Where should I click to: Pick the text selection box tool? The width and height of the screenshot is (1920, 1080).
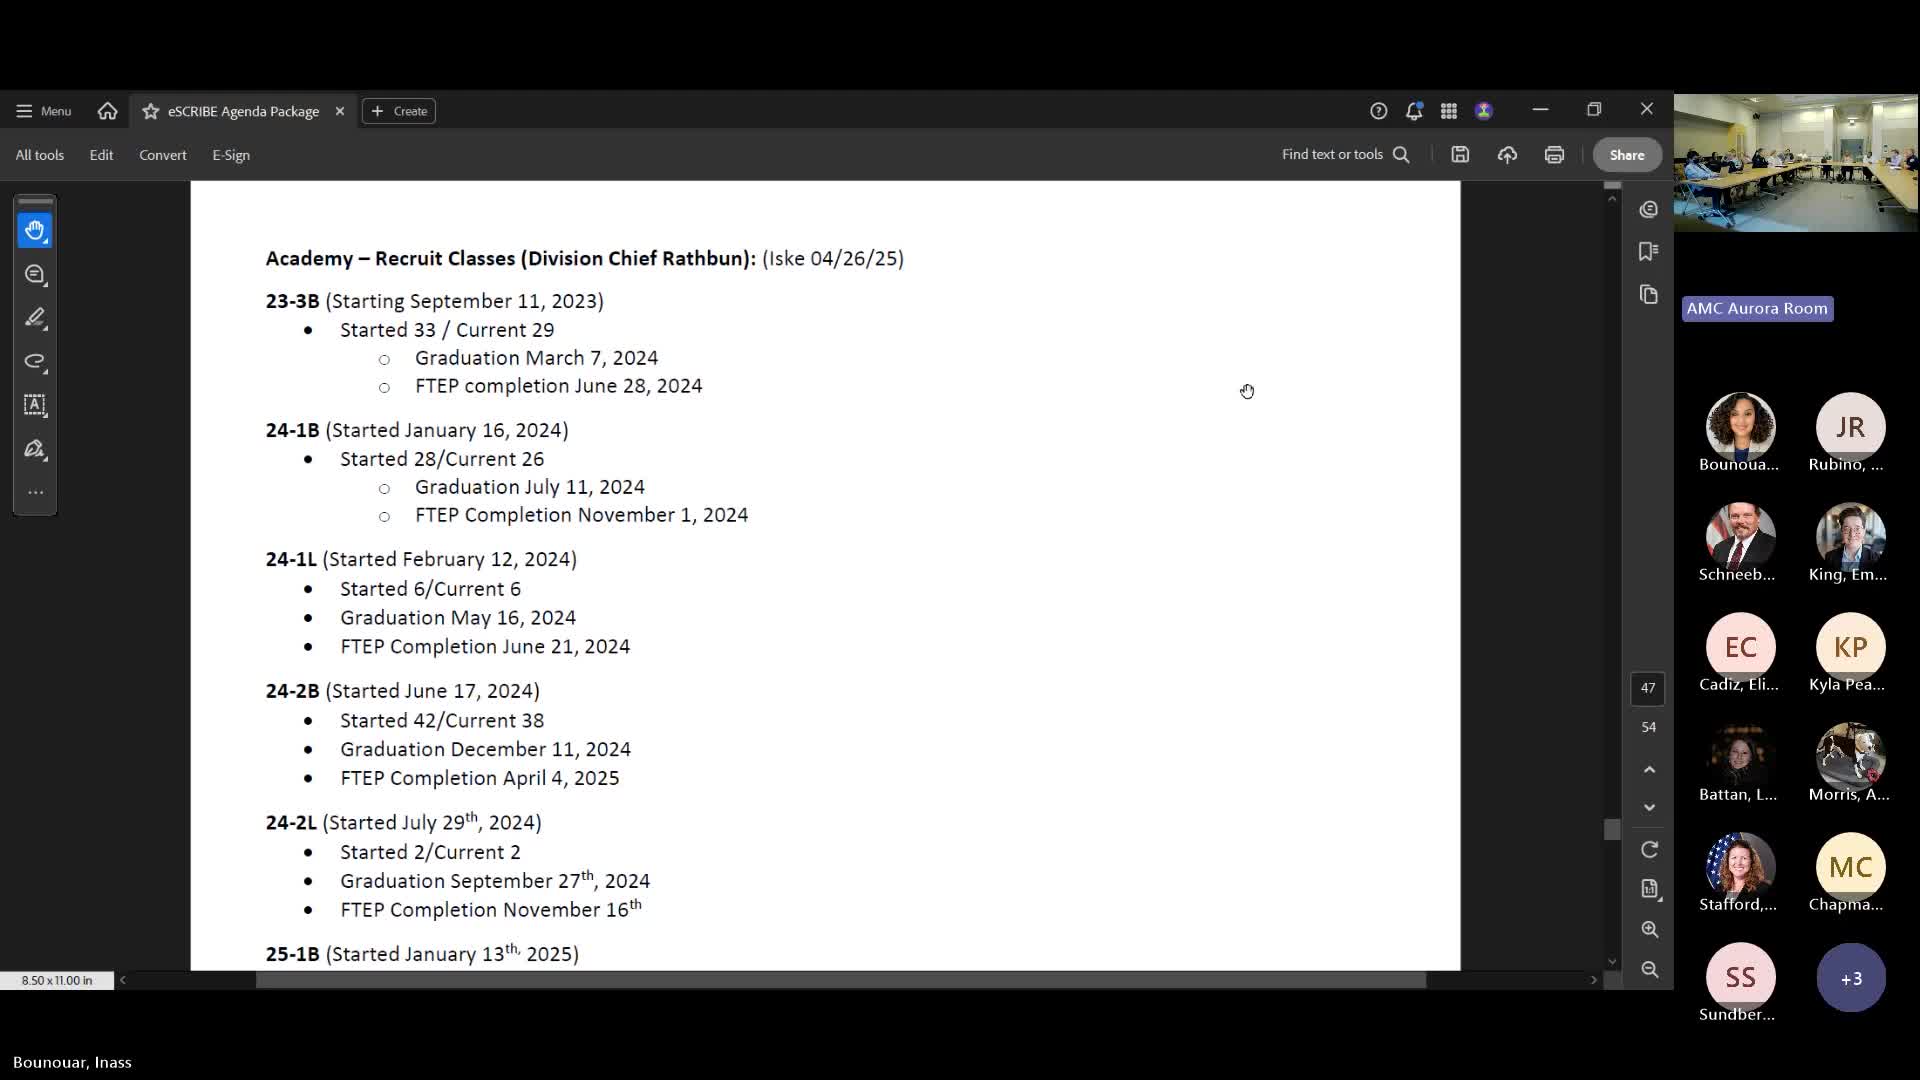pos(35,405)
